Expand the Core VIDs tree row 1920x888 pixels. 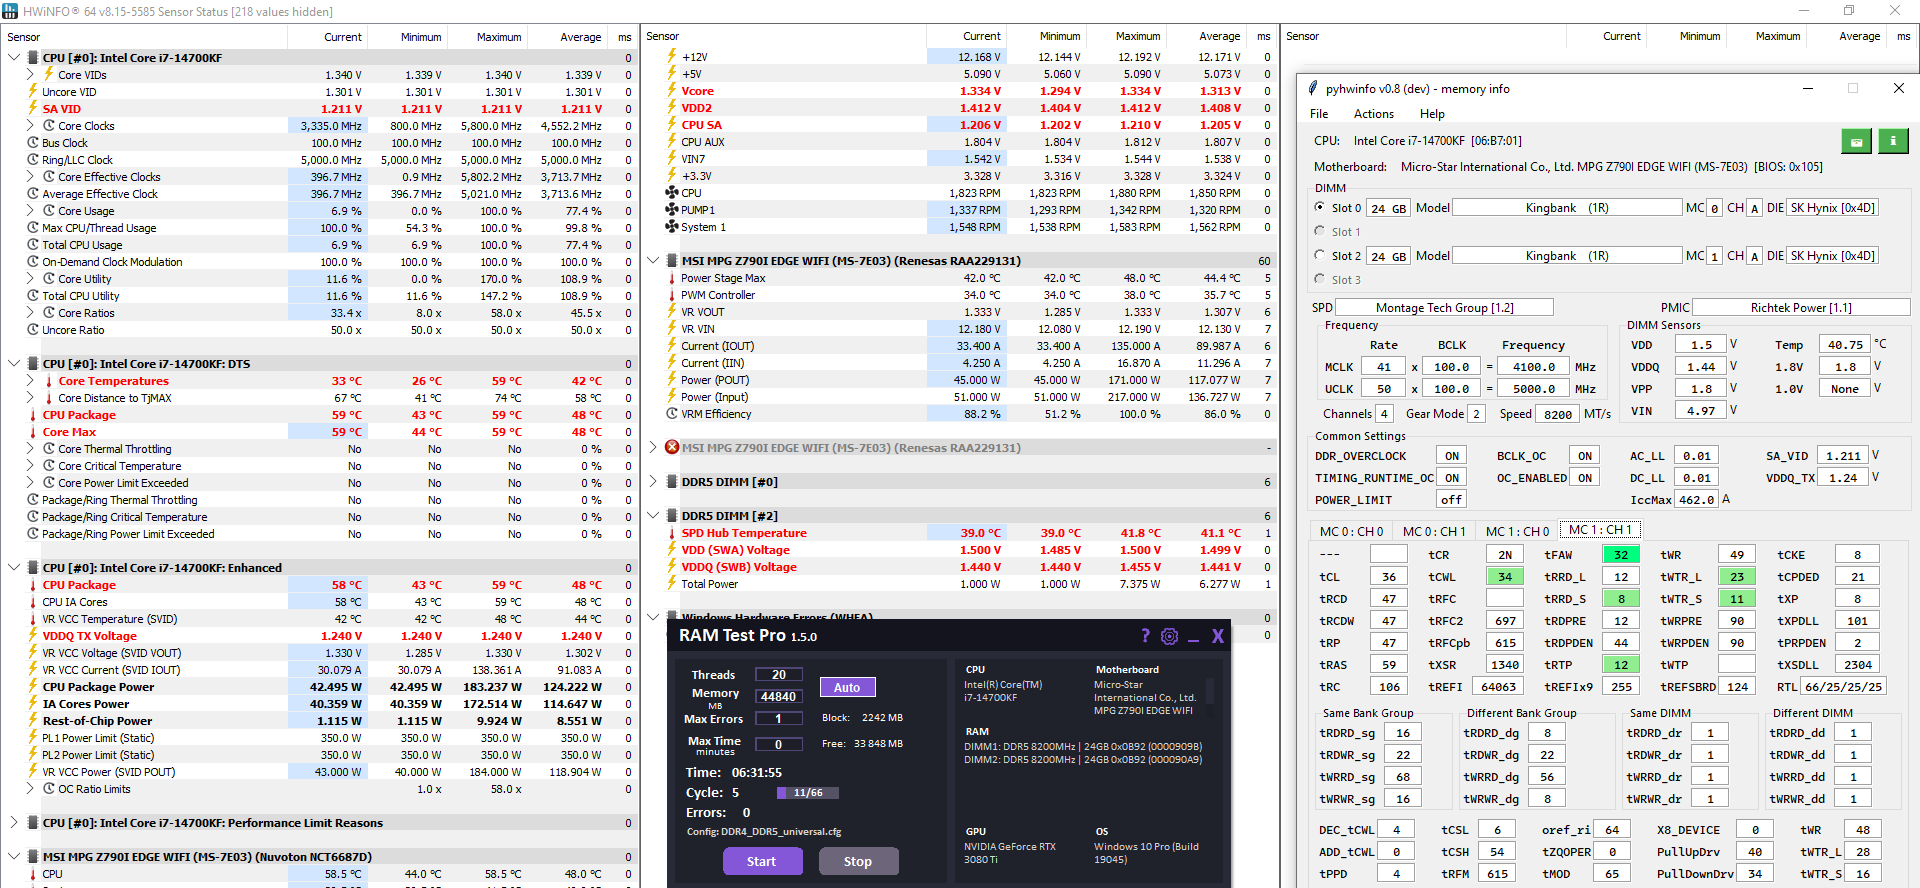[x=30, y=75]
